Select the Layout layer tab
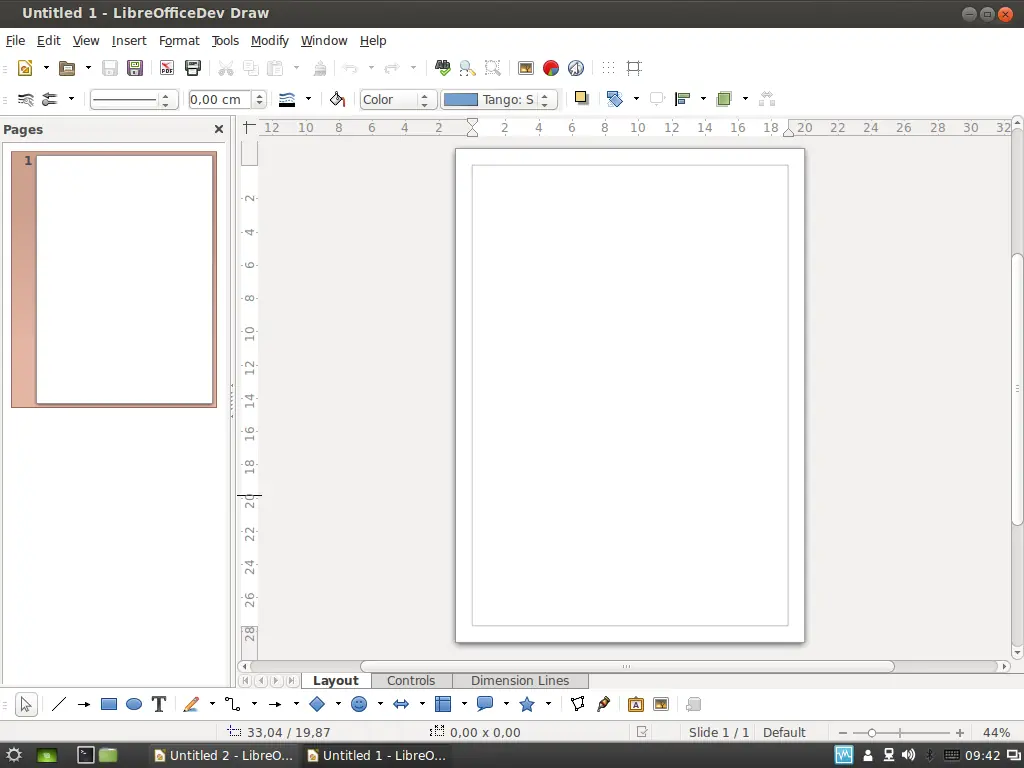 (336, 680)
